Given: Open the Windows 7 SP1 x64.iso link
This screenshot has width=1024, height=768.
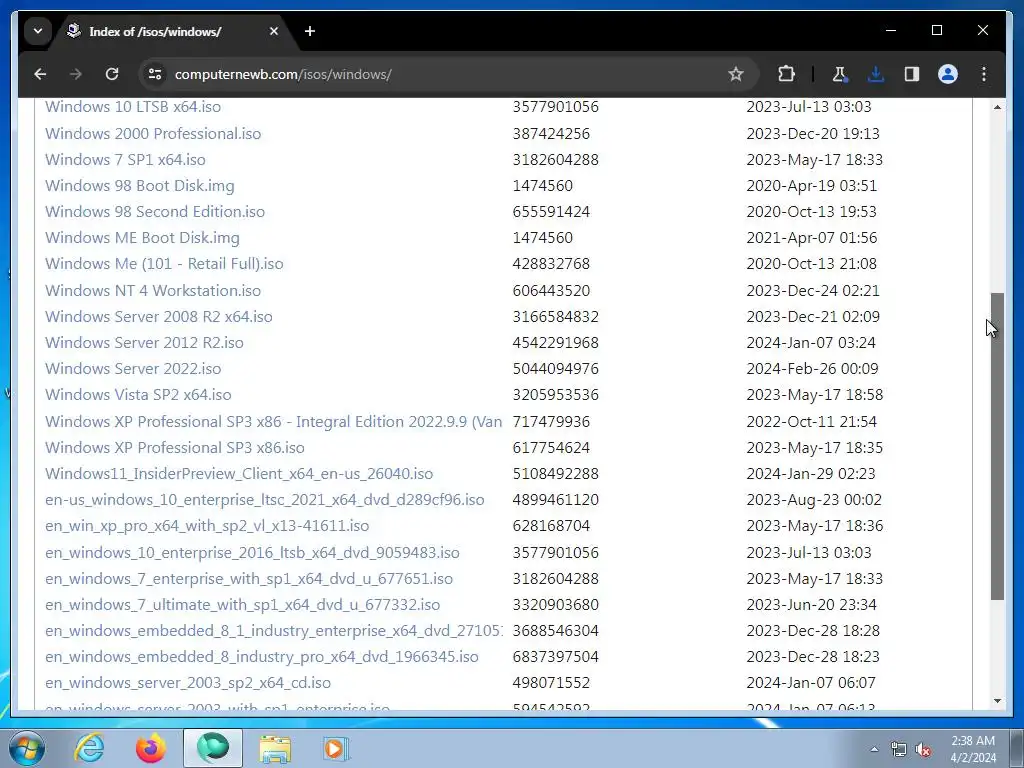Looking at the screenshot, I should pyautogui.click(x=125, y=159).
